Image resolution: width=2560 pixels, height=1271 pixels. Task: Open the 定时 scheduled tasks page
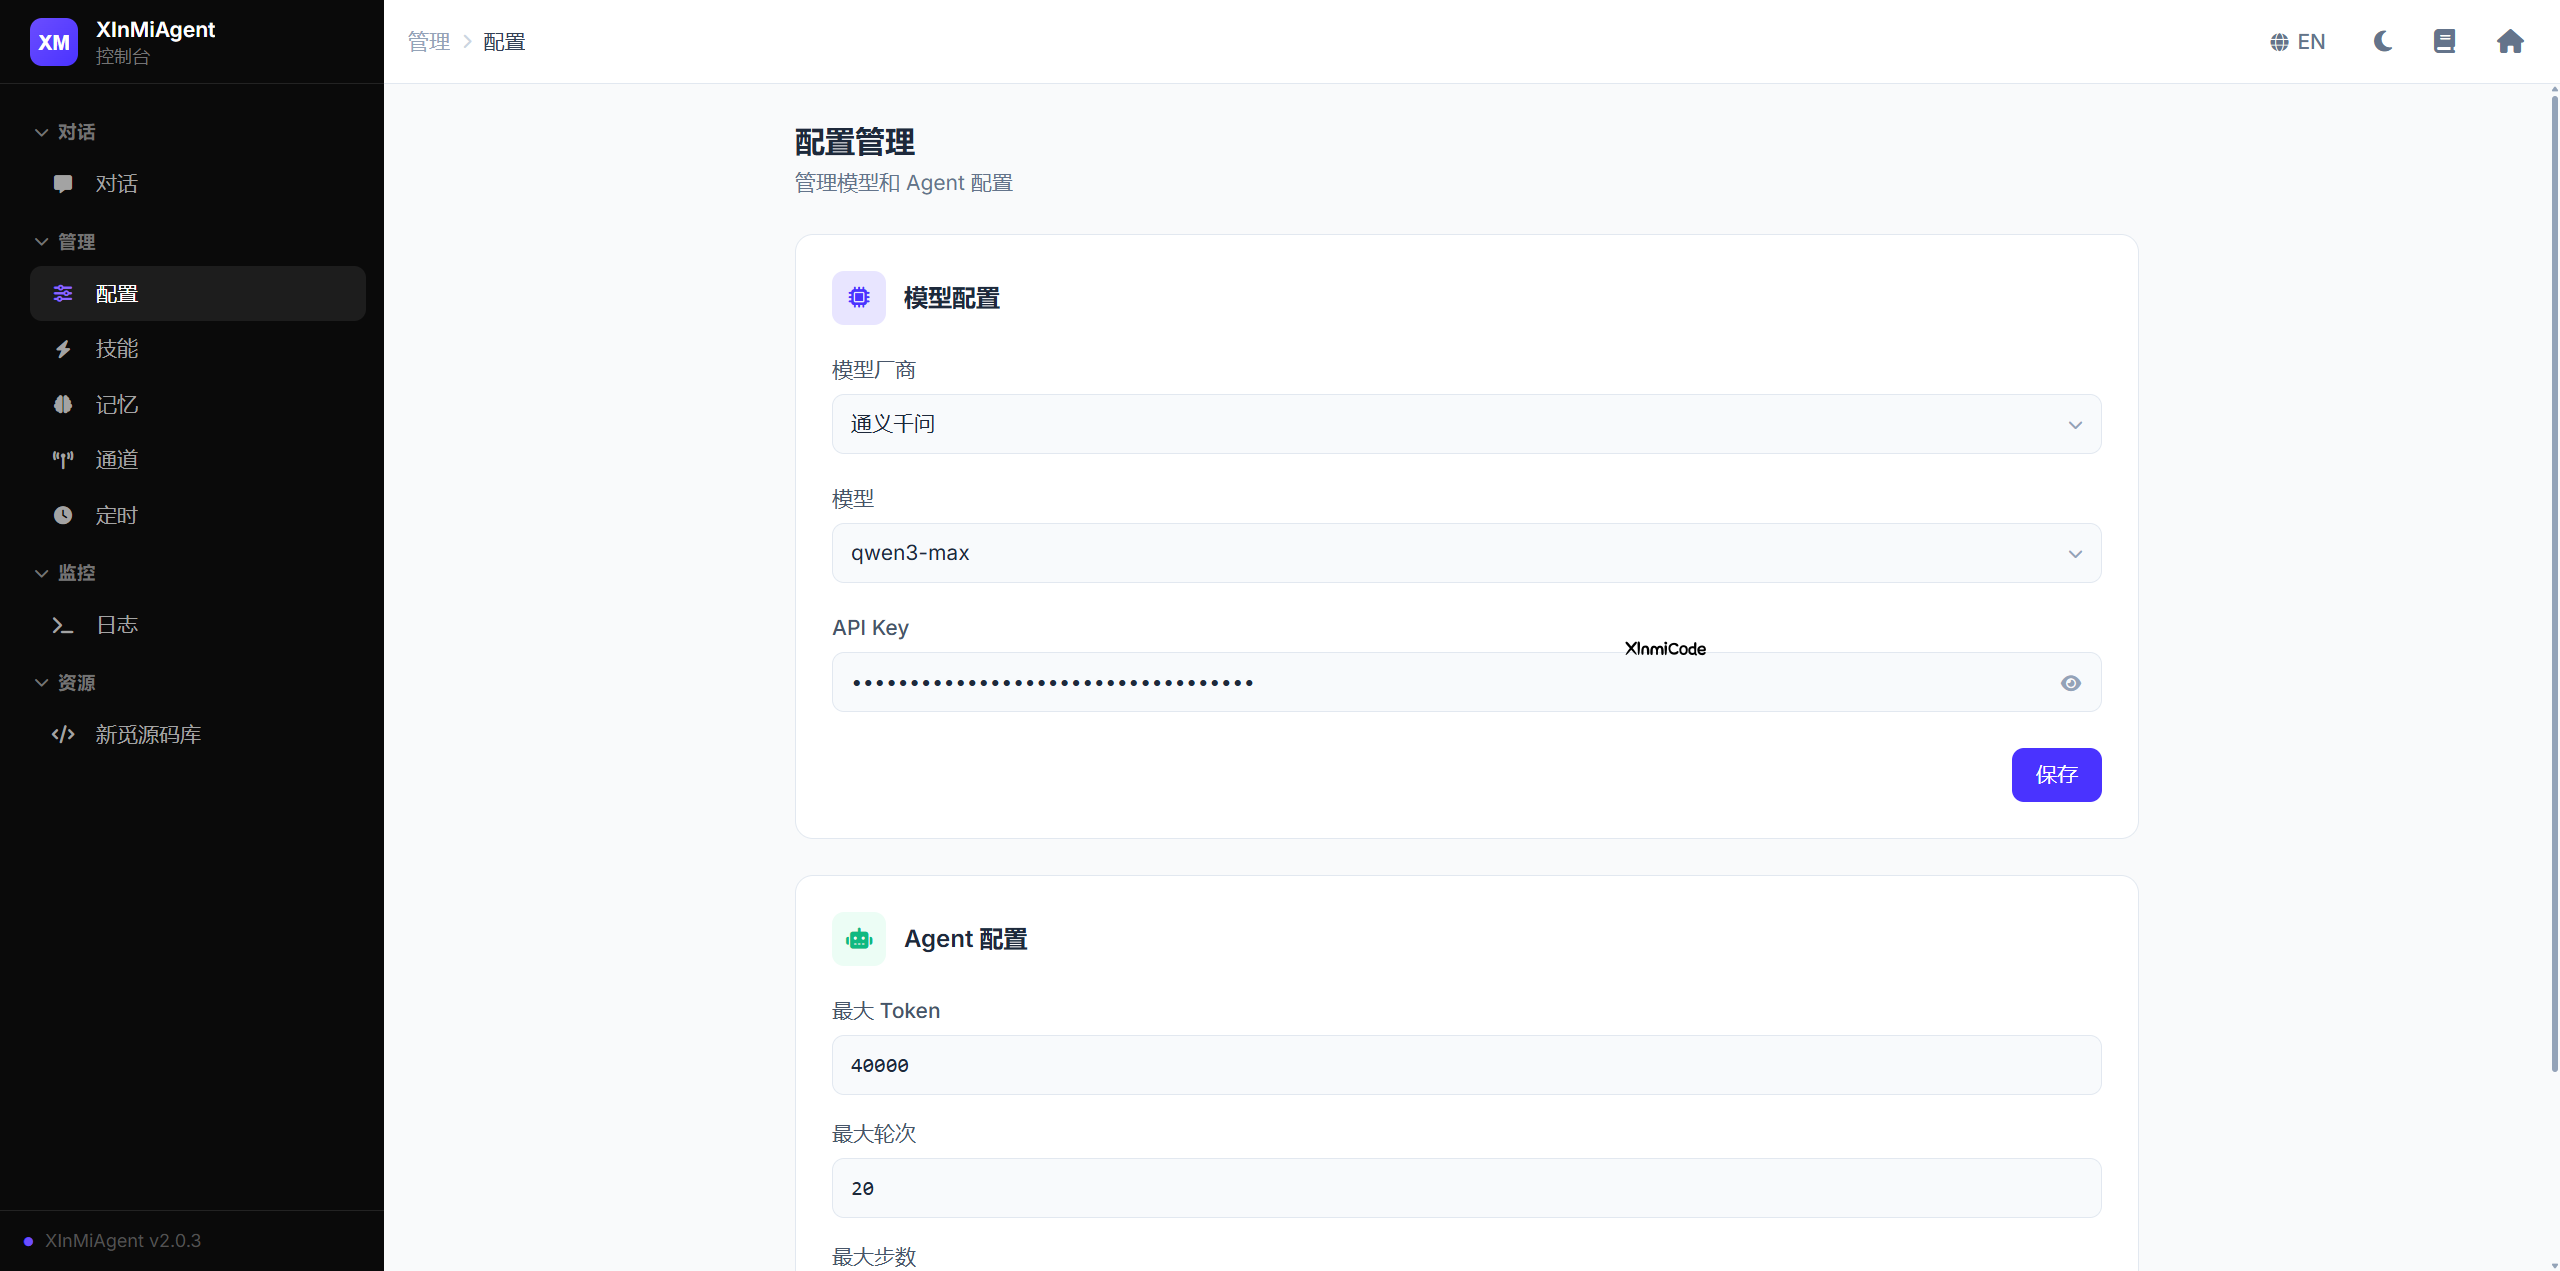pyautogui.click(x=115, y=515)
